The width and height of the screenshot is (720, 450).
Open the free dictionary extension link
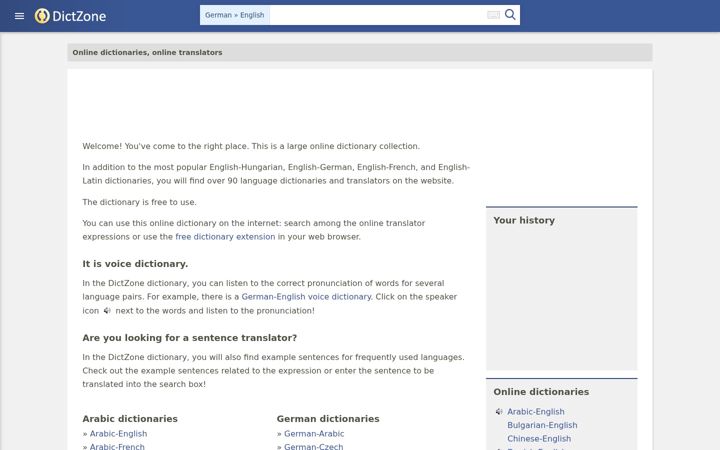coord(225,237)
